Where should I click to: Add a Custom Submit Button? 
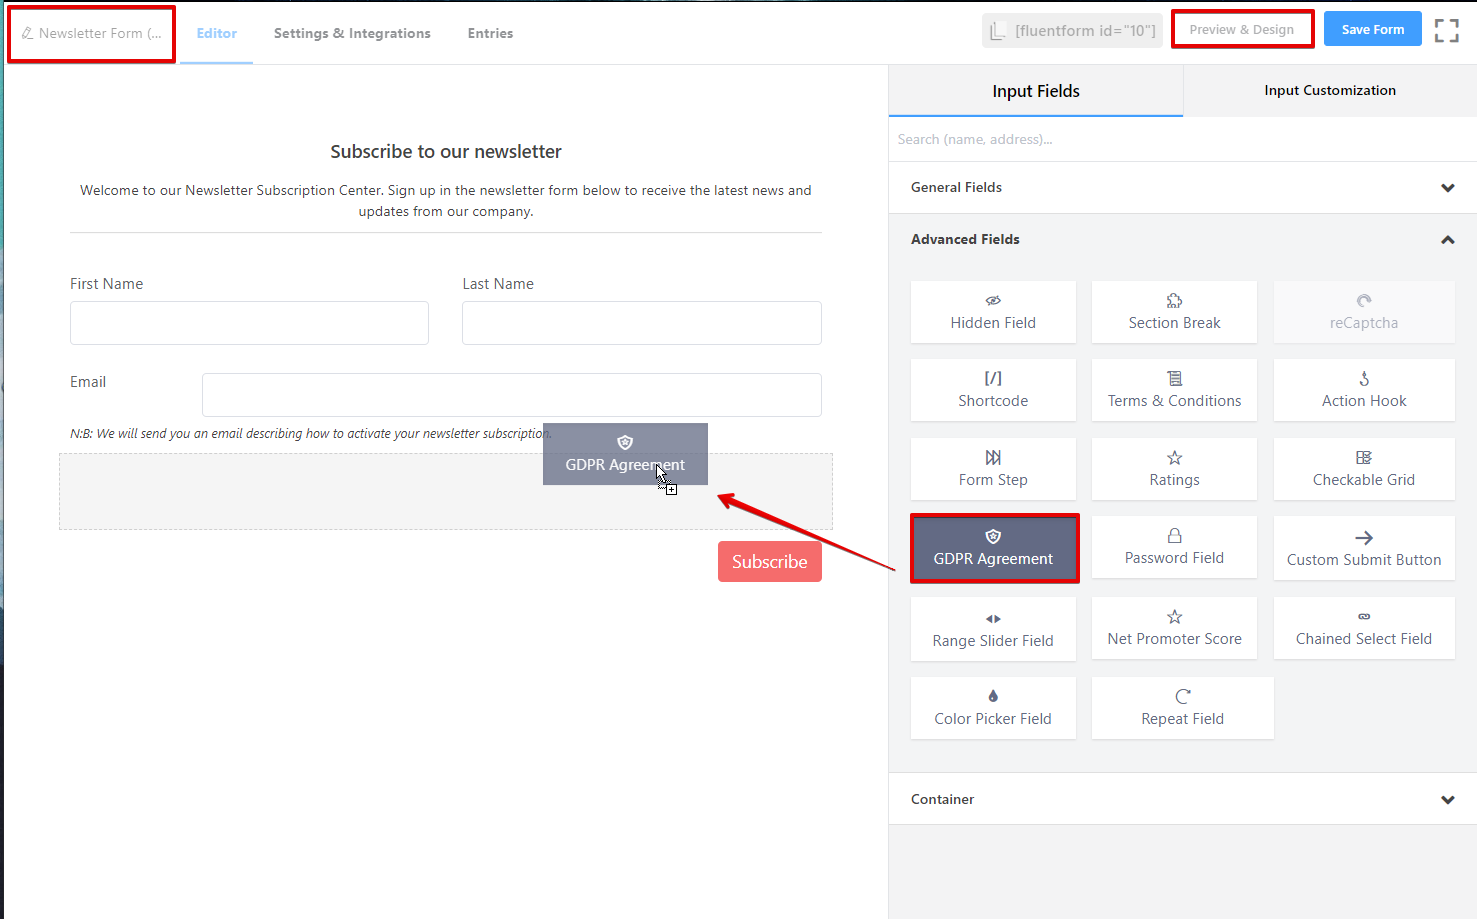(x=1363, y=547)
